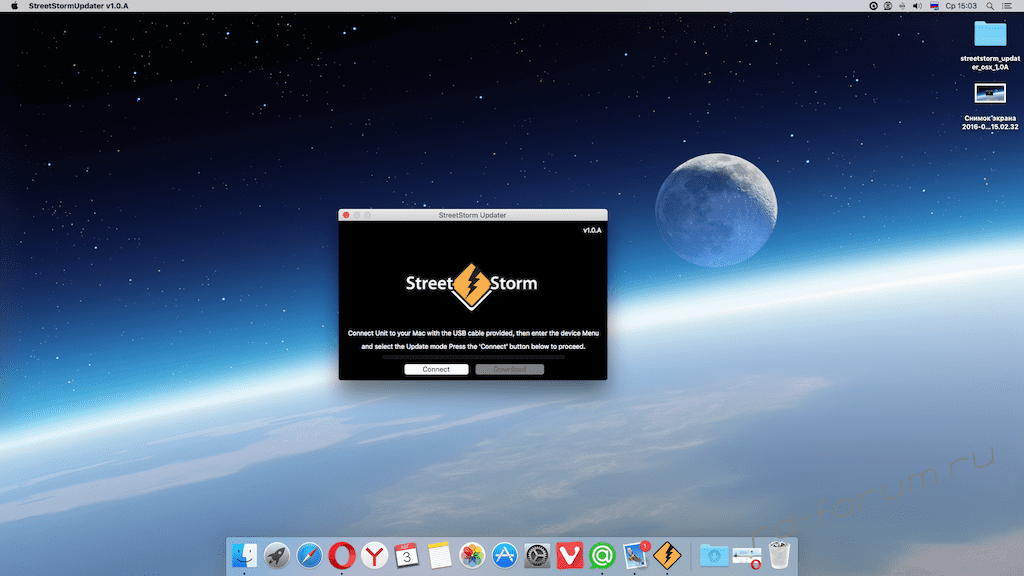Viewport: 1024px width, 576px height.
Task: Click the StreetStorm Updater icon in the Dock
Action: coord(667,556)
